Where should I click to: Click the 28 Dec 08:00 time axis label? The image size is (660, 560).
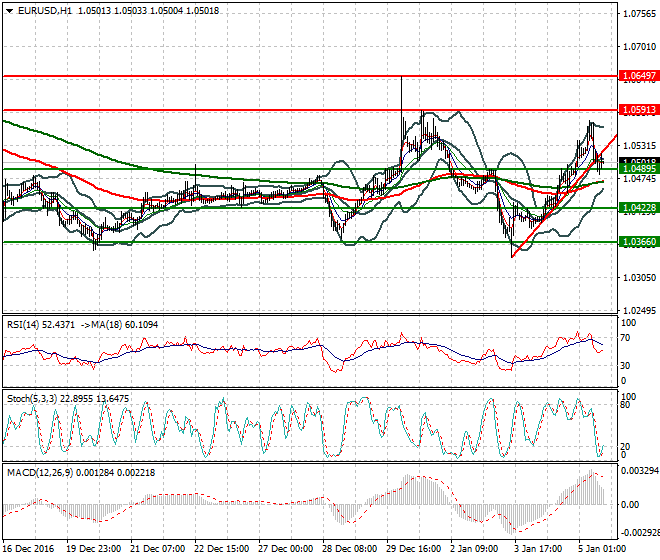(x=349, y=549)
